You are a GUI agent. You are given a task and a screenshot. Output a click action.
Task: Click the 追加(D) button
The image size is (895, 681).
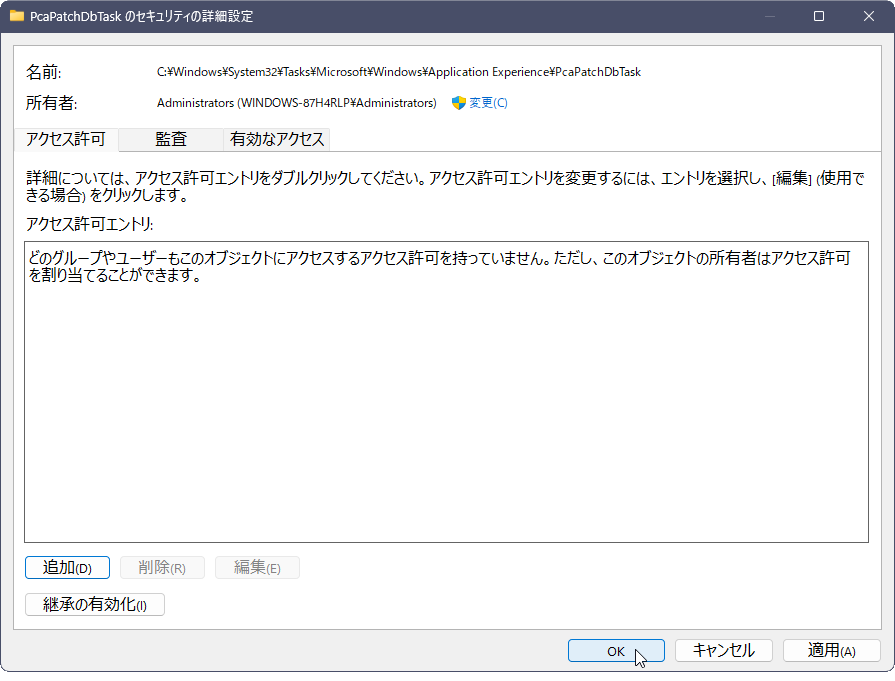click(67, 568)
